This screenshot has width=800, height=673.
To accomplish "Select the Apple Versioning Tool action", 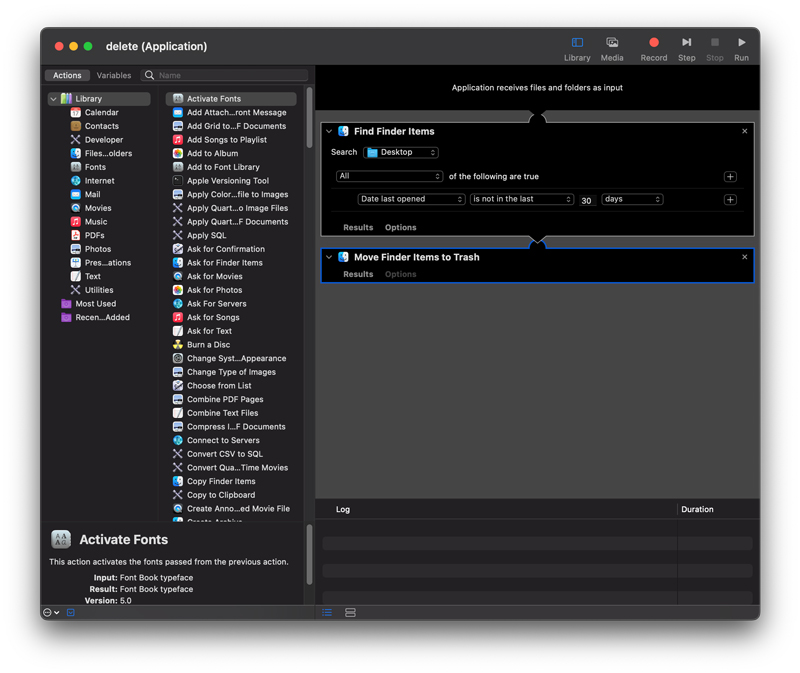I will 228,181.
